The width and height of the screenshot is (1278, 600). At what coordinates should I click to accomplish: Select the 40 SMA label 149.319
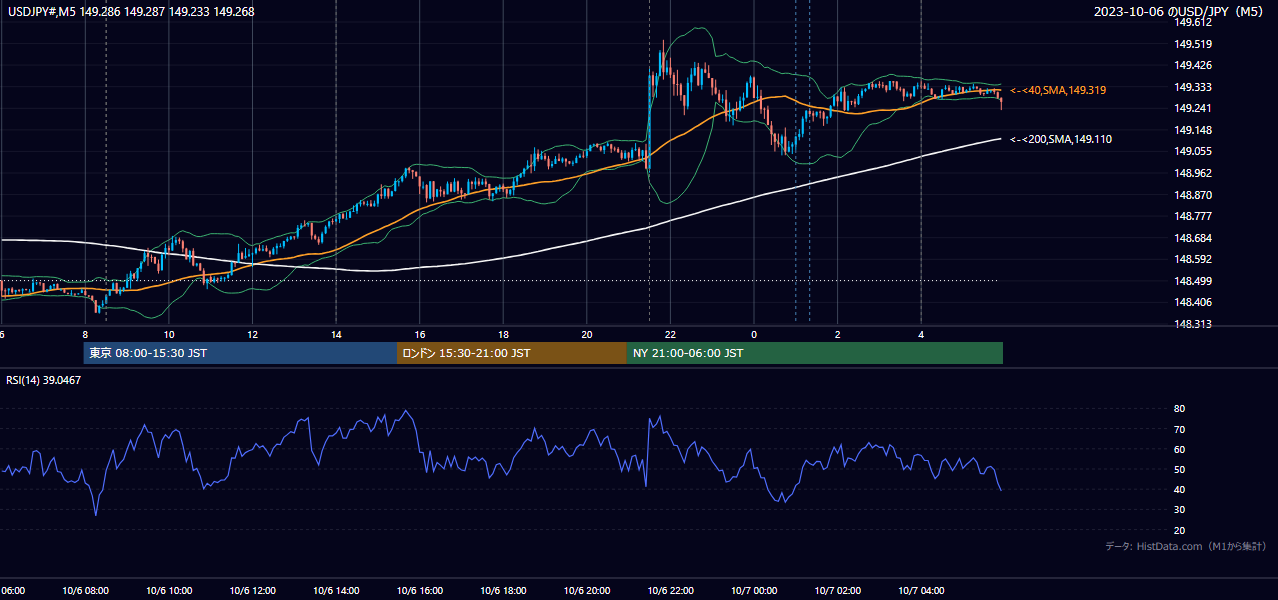[x=1057, y=90]
